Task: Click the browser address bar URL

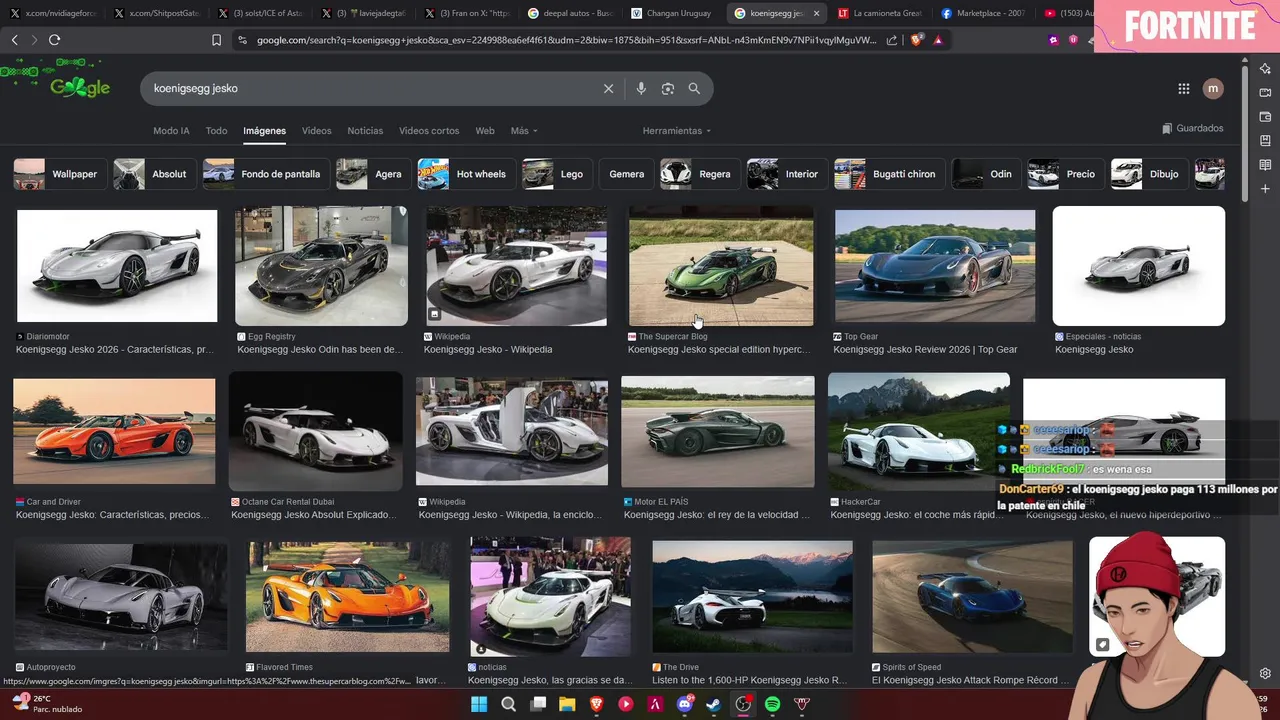Action: click(x=566, y=40)
